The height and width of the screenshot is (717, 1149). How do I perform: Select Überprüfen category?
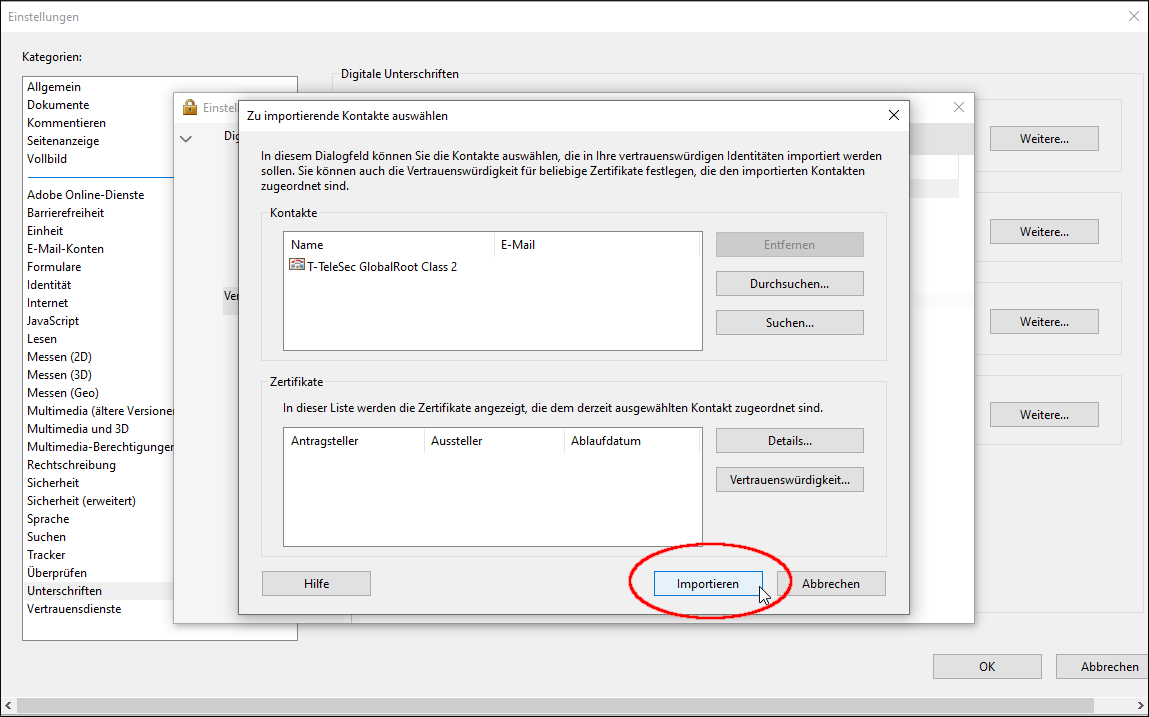coord(57,573)
